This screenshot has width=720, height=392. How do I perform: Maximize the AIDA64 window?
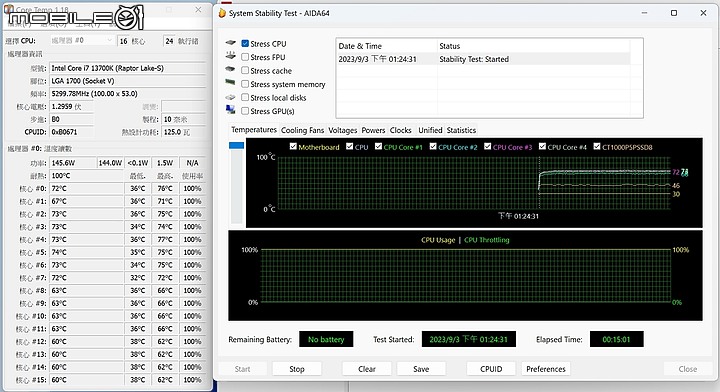pos(674,13)
